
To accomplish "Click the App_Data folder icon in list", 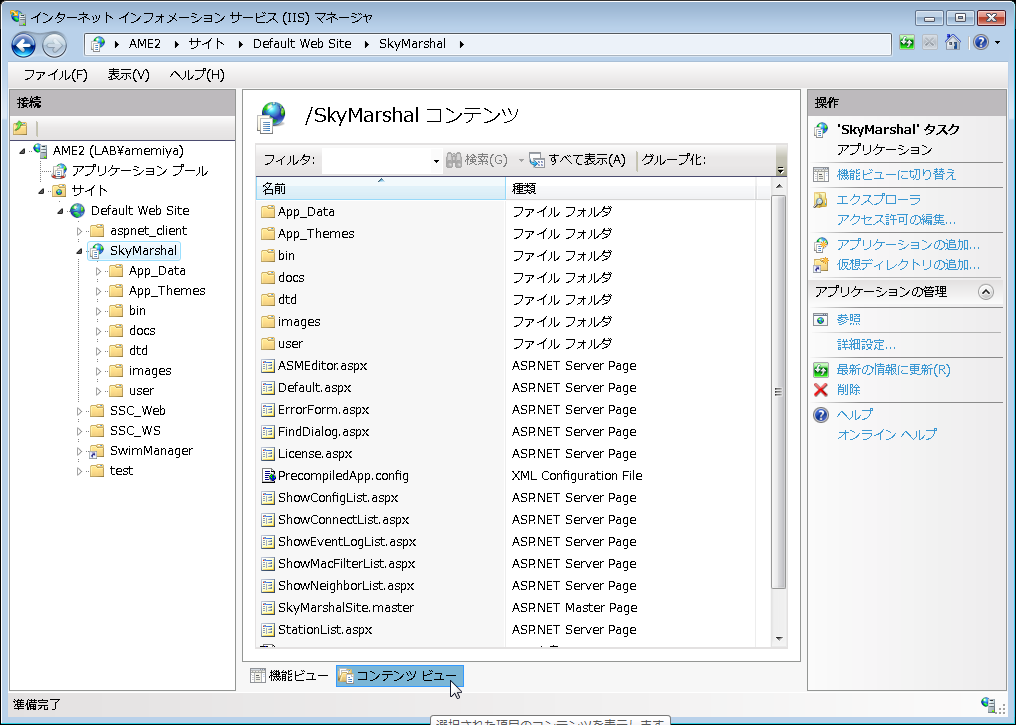I will [x=268, y=212].
